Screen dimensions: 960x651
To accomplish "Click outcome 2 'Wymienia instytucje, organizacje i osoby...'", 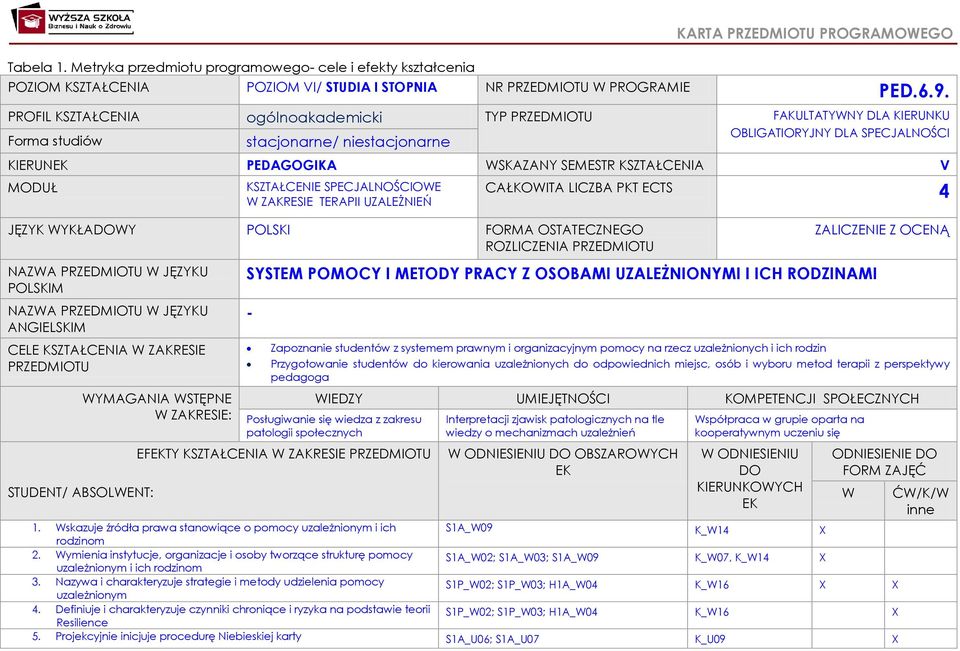I will point(234,561).
